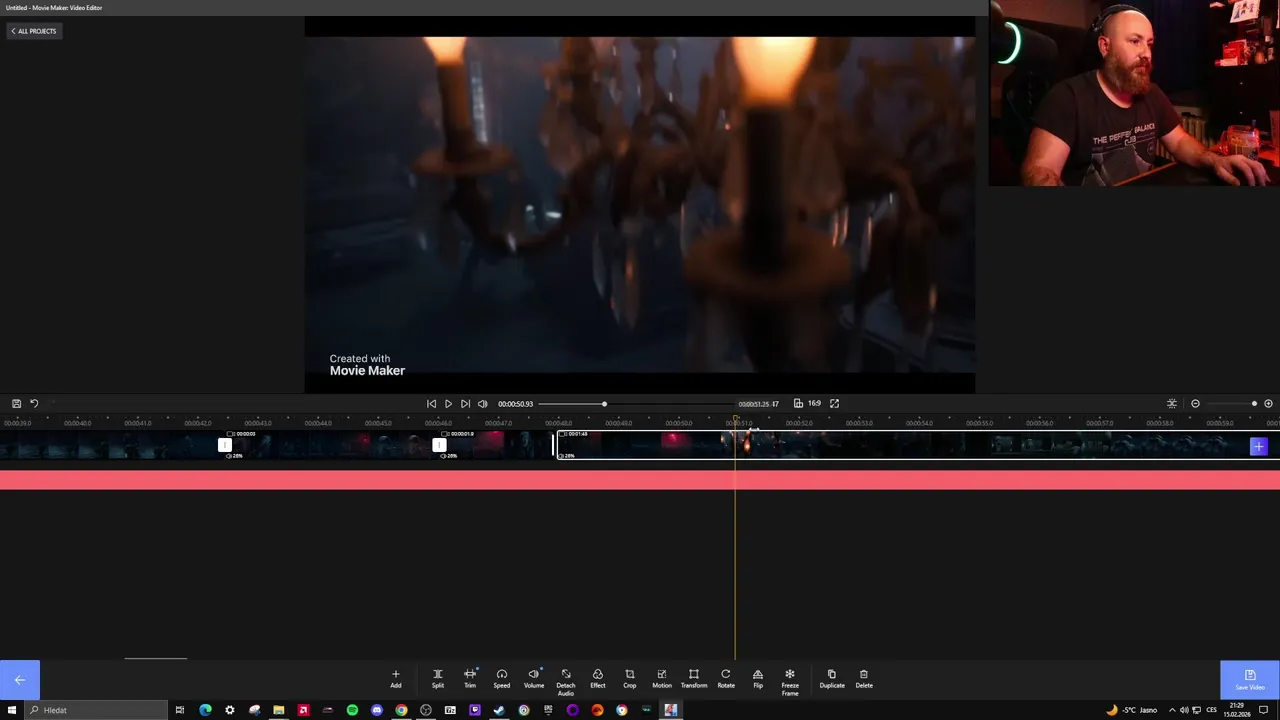Click the second transition marker on timeline
Viewport: 1280px width, 720px height.
click(439, 445)
